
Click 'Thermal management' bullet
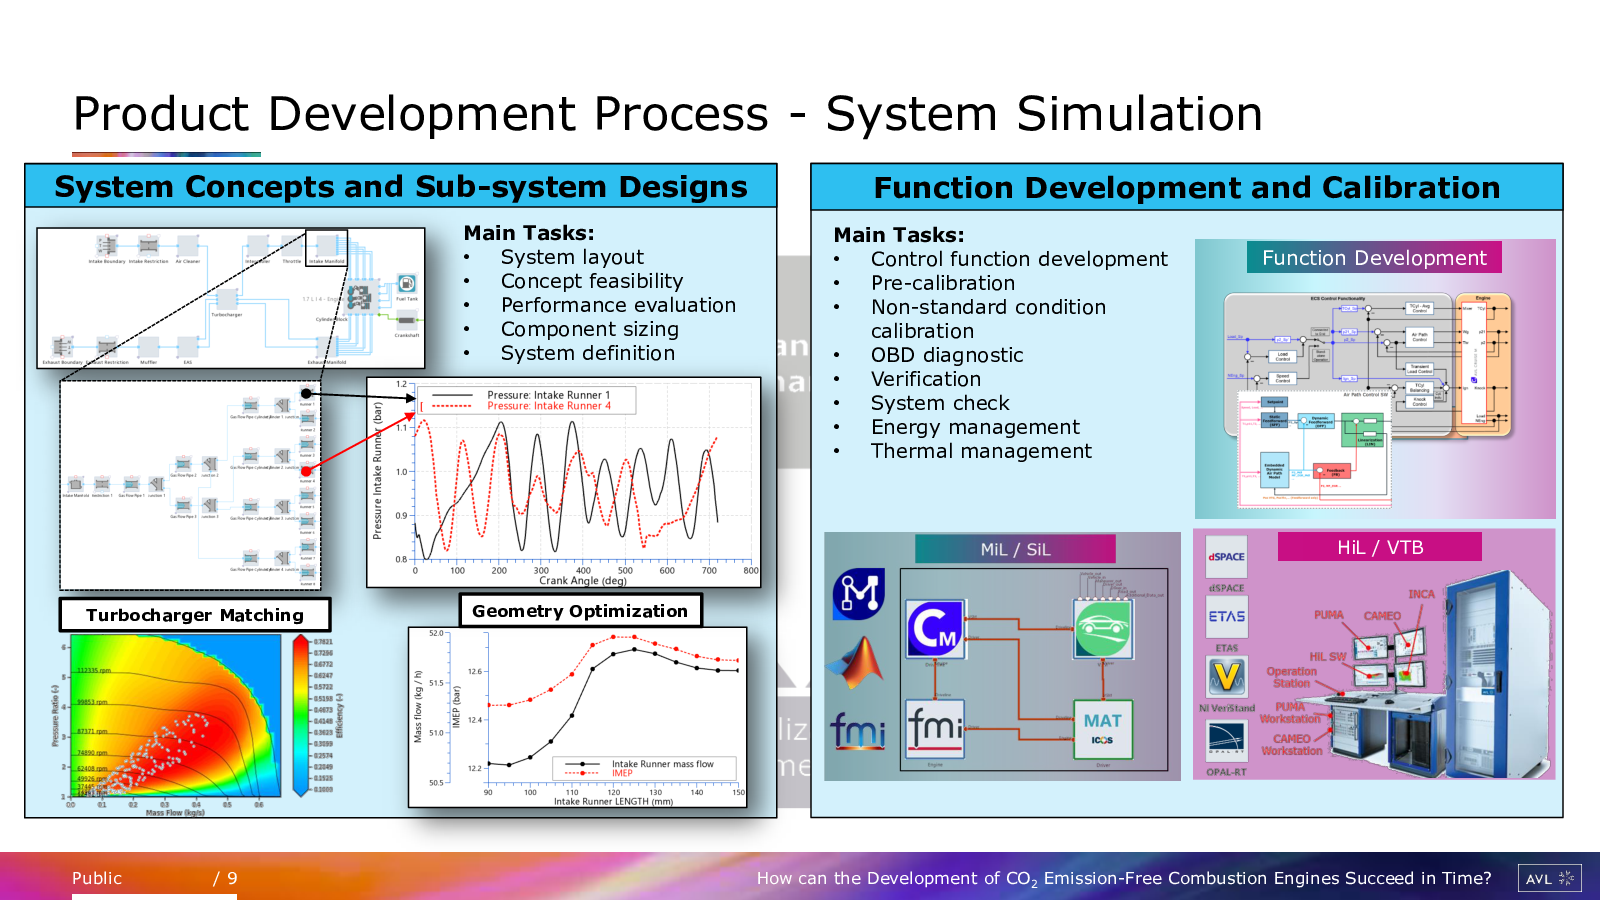(981, 451)
